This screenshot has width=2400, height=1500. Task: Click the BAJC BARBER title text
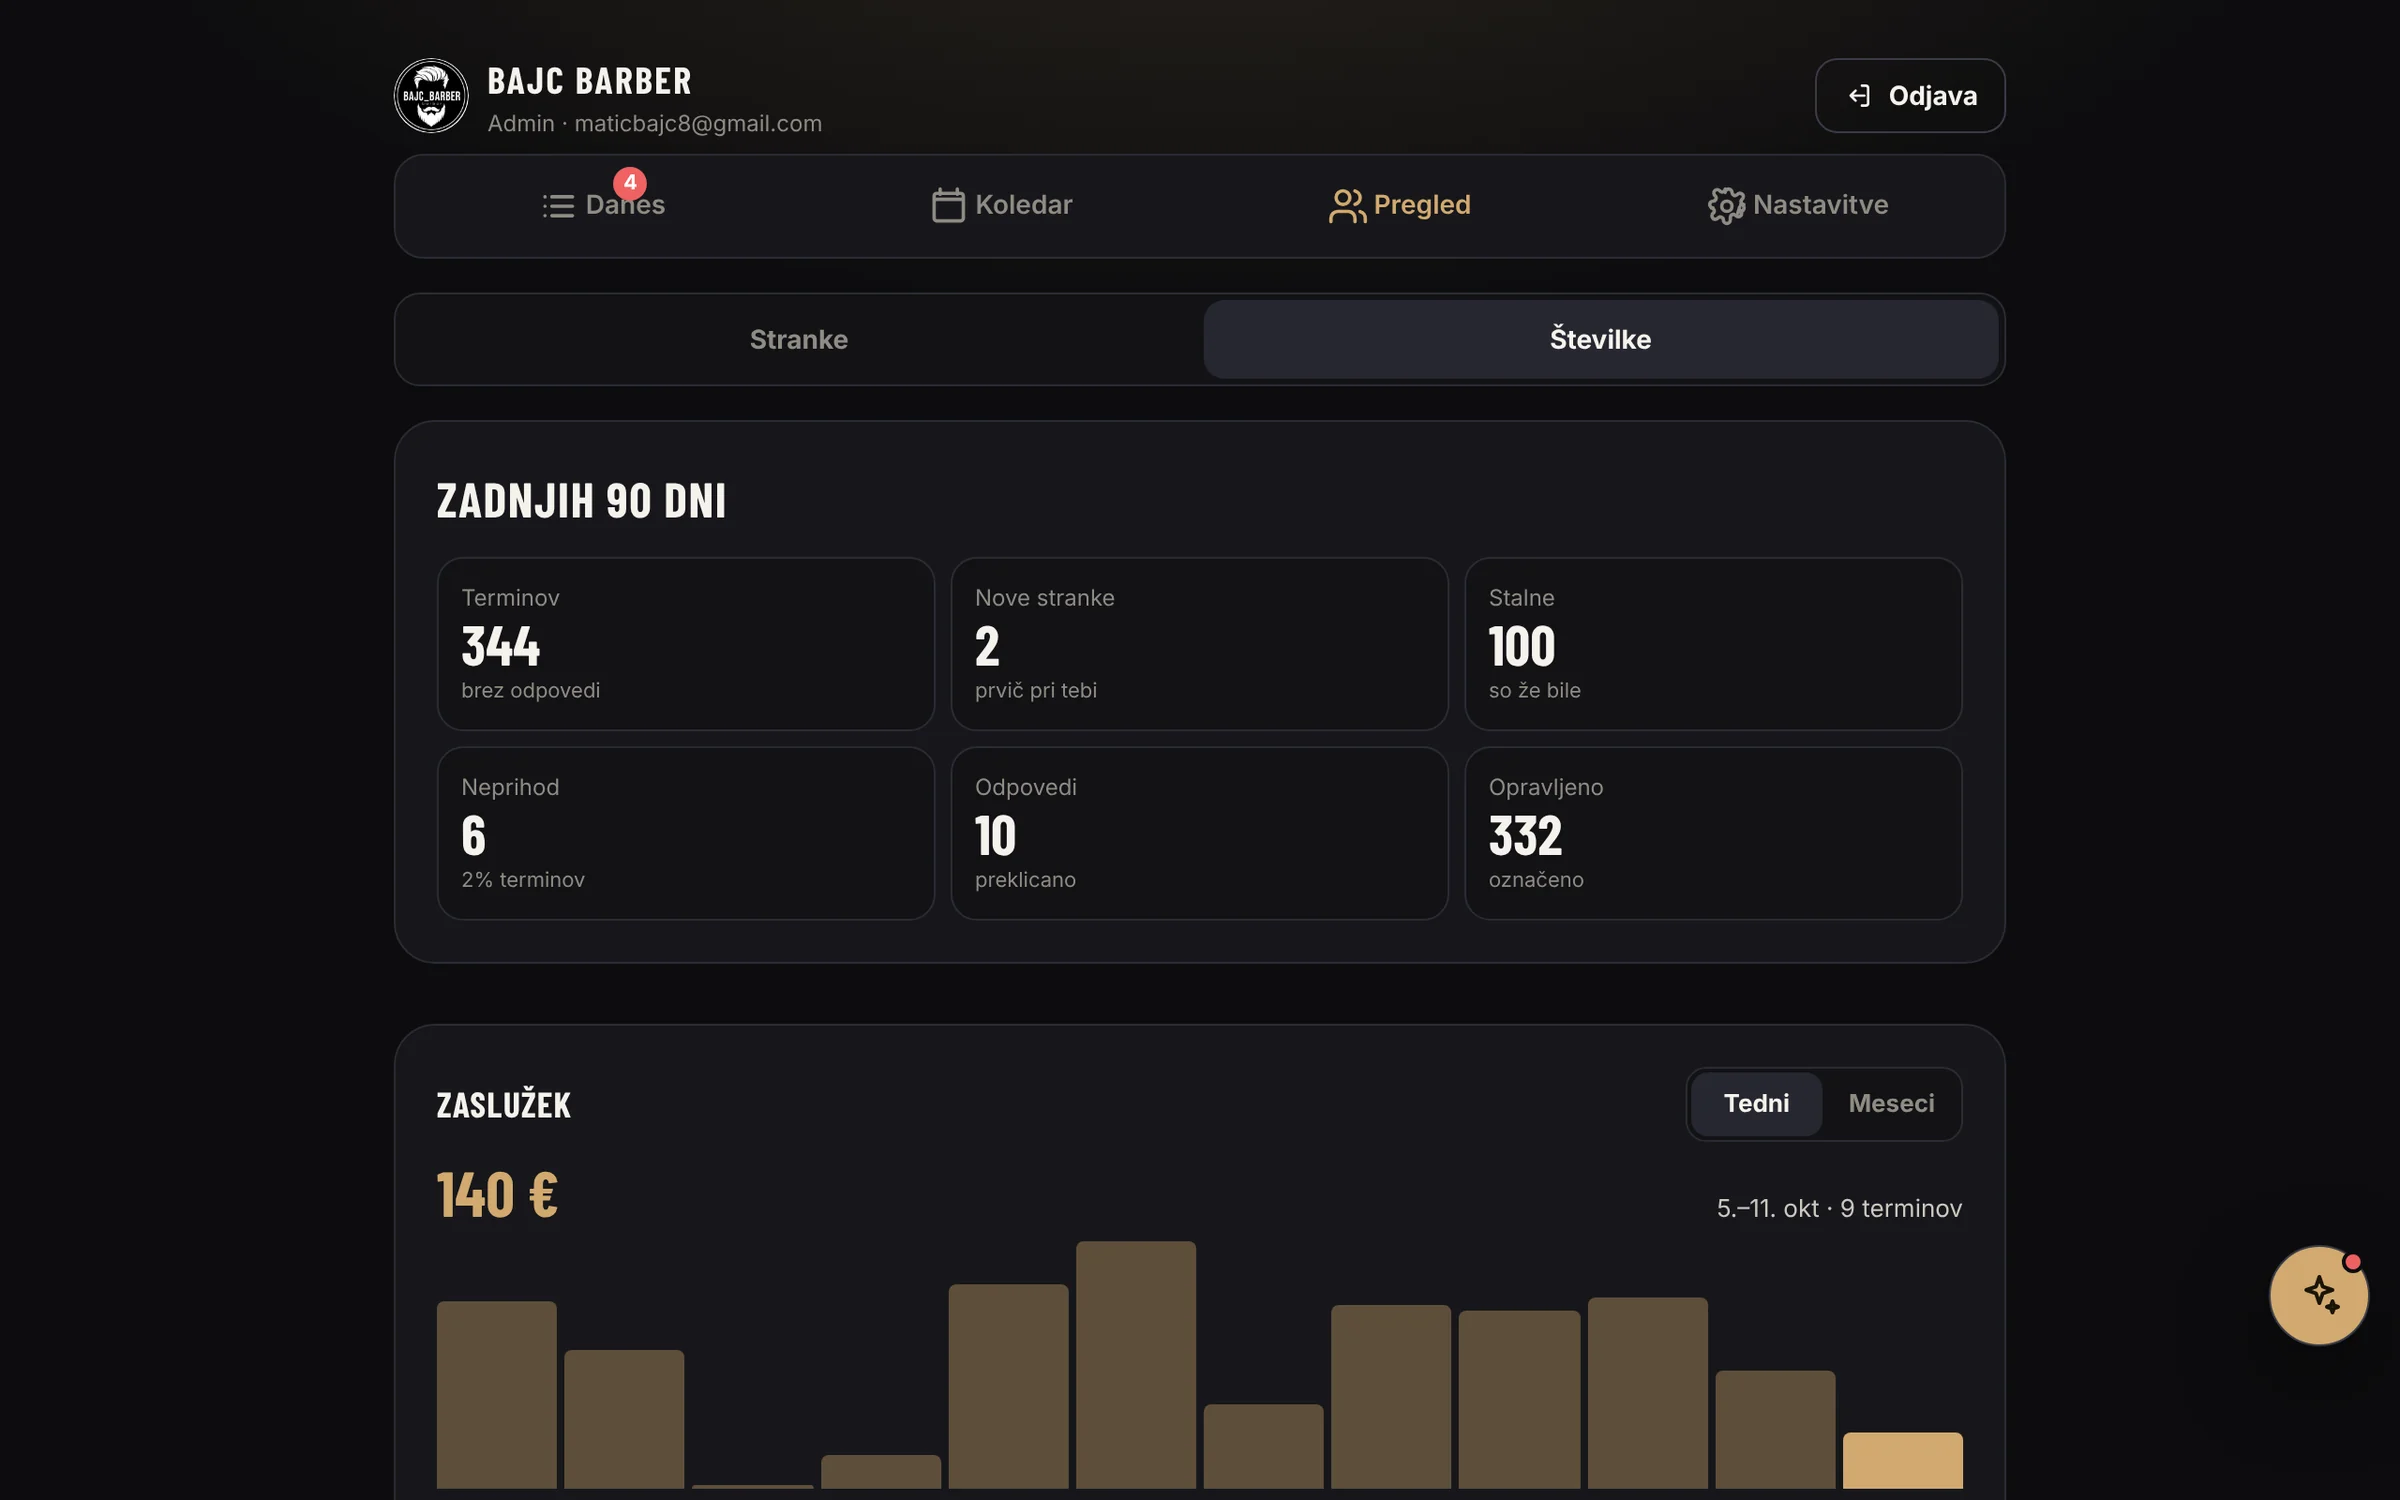589,81
